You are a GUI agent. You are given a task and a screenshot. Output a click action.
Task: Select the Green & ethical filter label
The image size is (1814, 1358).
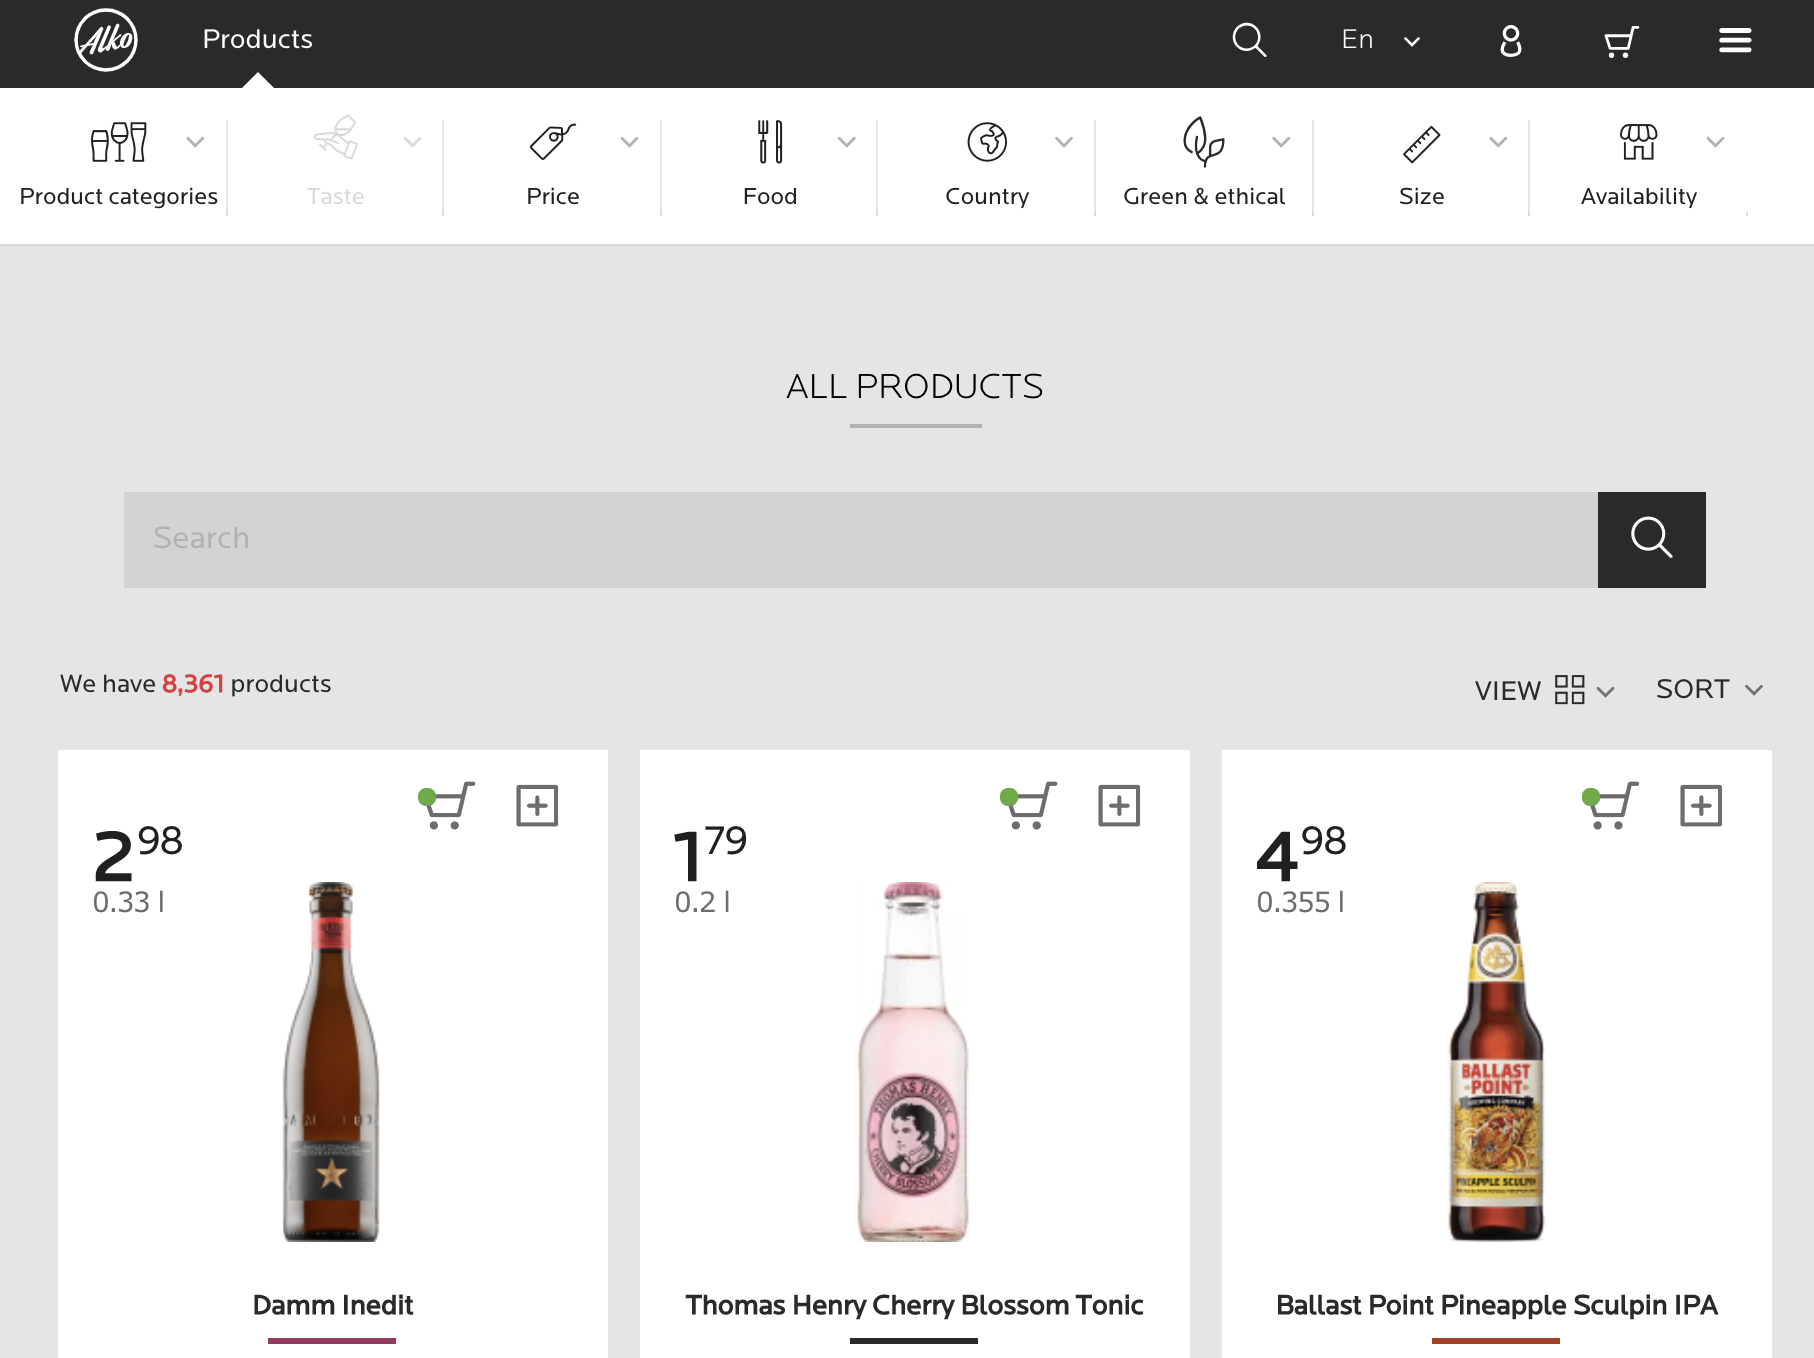[x=1204, y=196]
